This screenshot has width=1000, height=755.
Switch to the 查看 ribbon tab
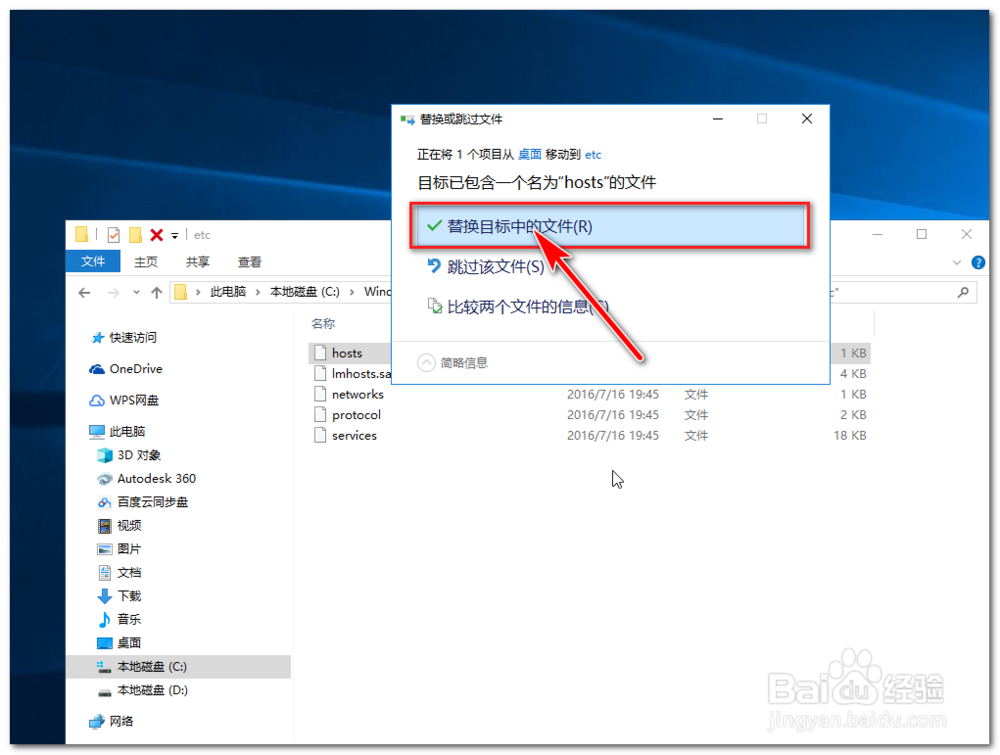pyautogui.click(x=248, y=261)
